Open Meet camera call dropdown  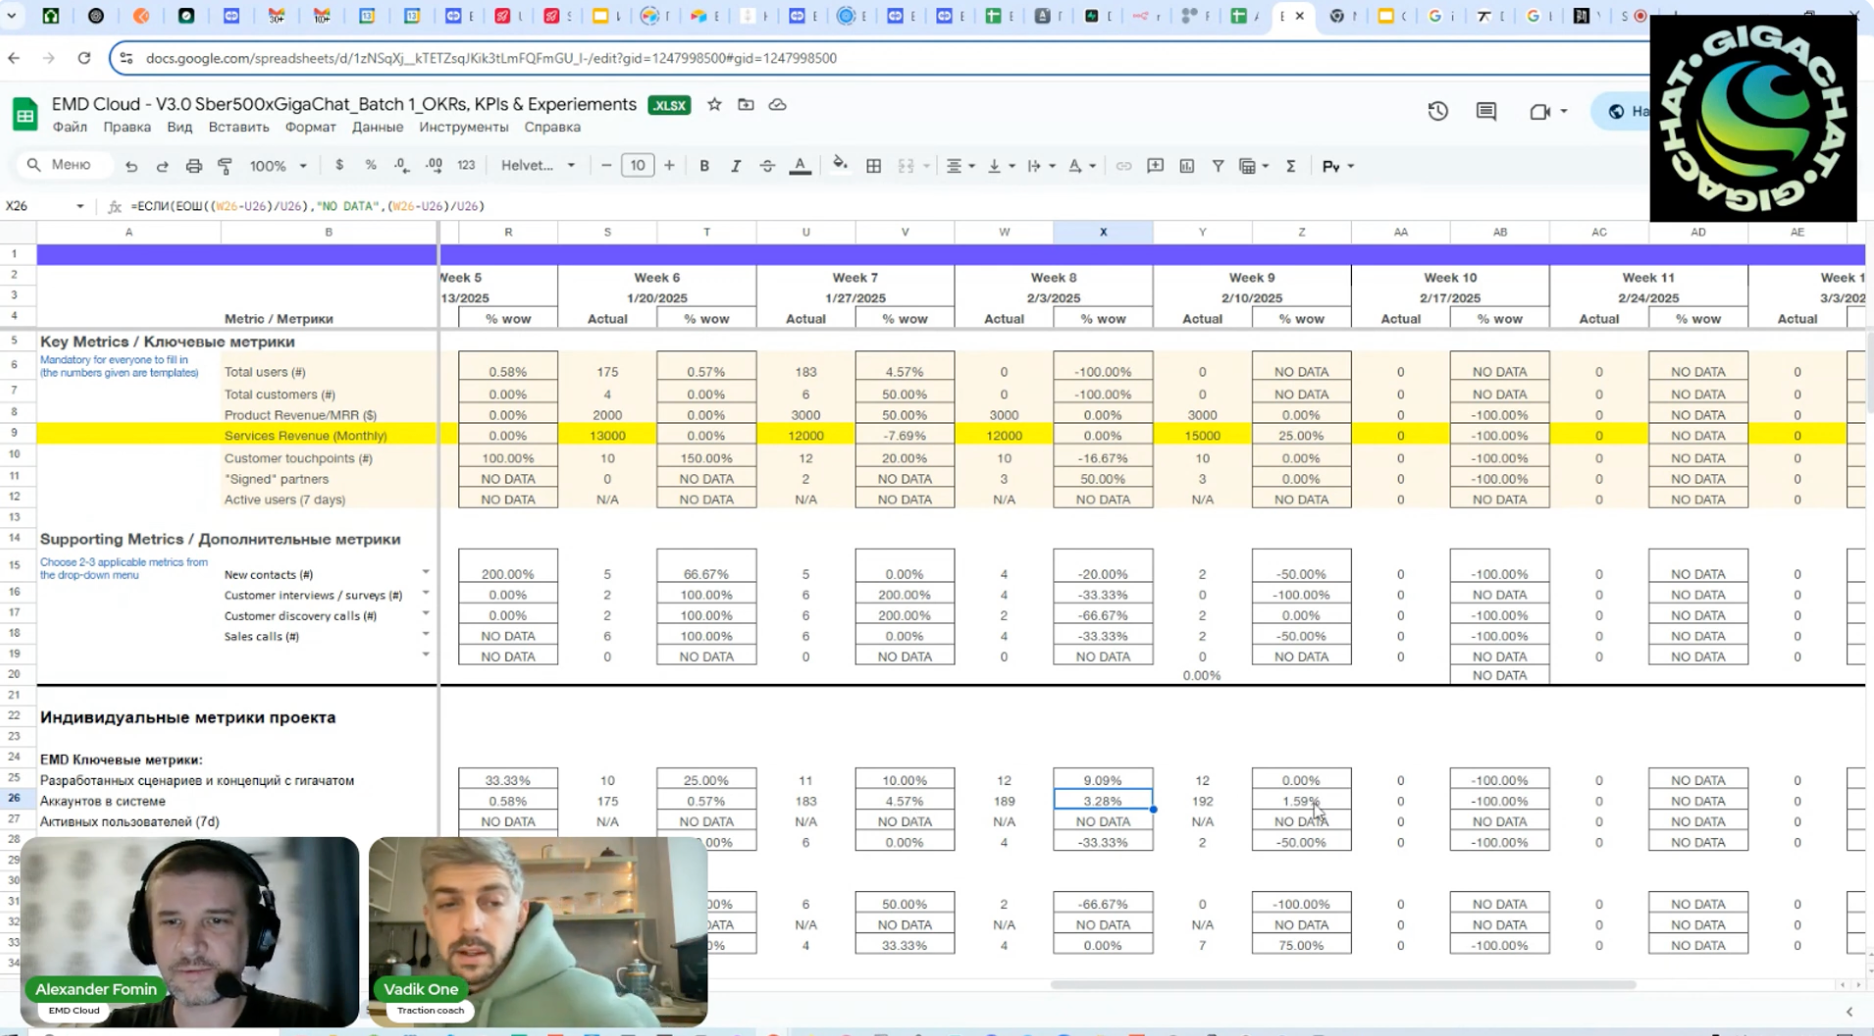coord(1548,111)
